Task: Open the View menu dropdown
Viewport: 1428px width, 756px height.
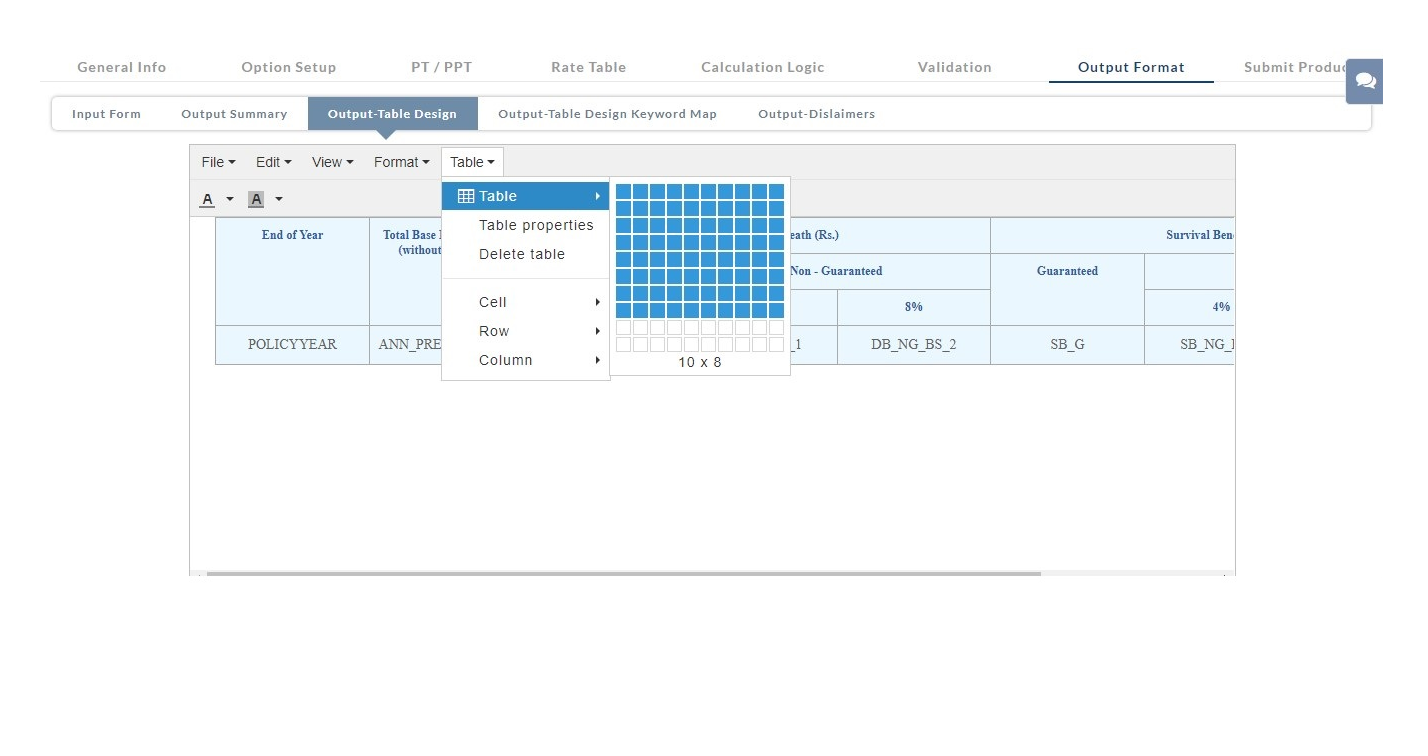Action: click(332, 162)
